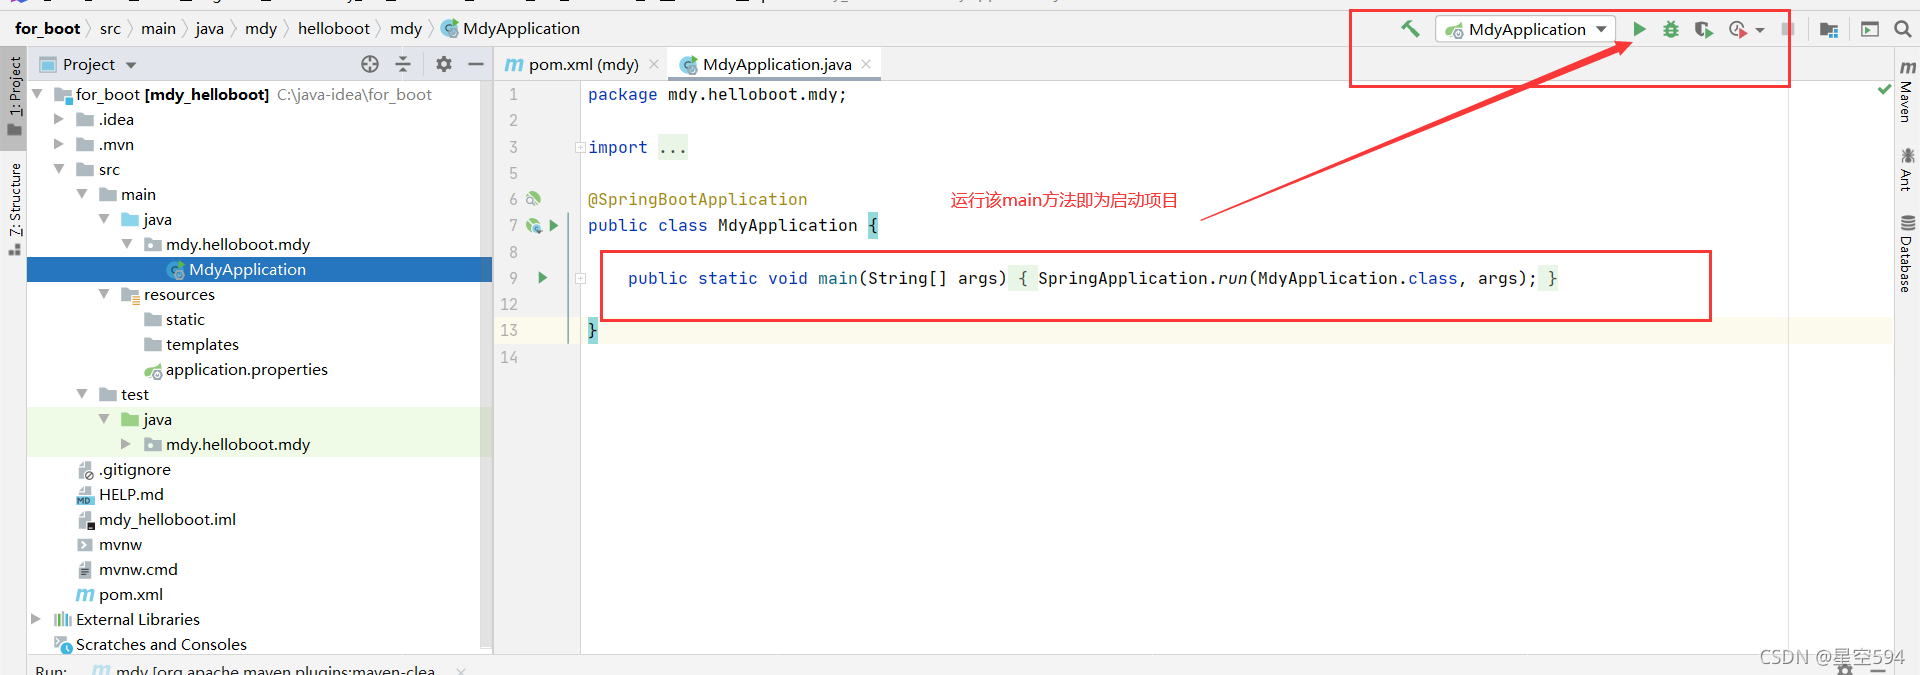This screenshot has height=675, width=1920.
Task: Collapse the test folder arrow
Action: coord(82,394)
